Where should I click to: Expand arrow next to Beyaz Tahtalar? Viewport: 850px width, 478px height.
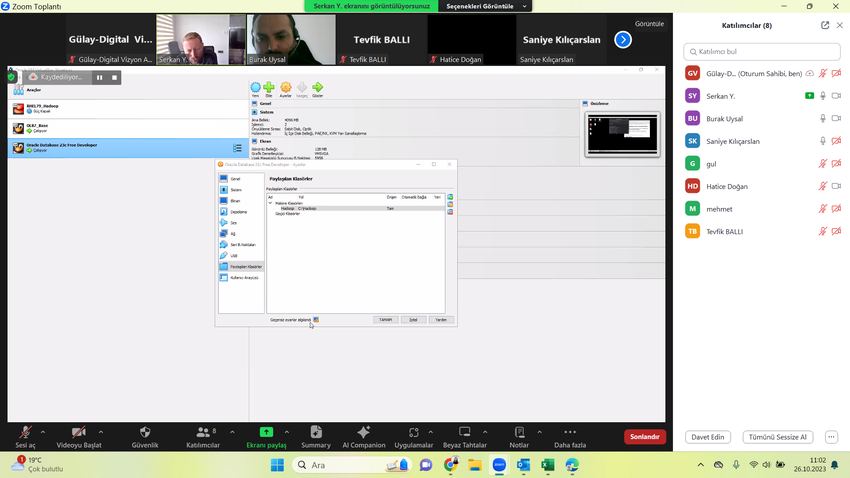485,432
